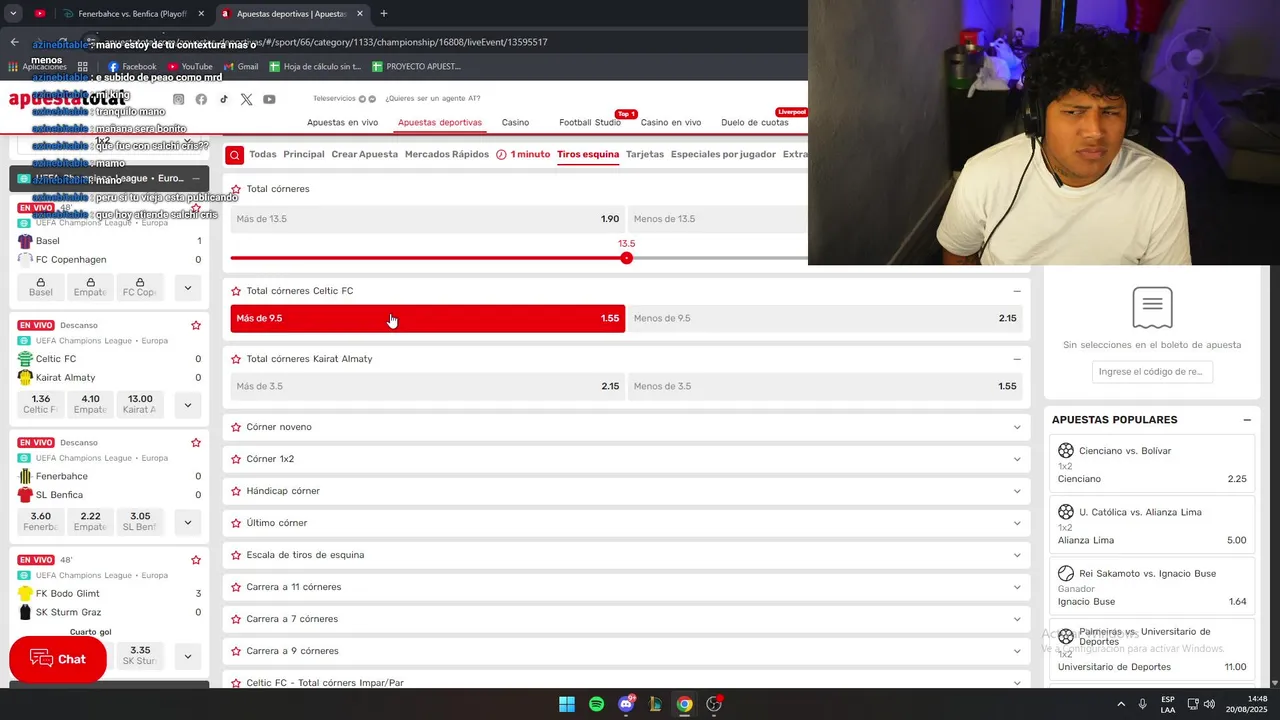
Task: Adjust the 13.5 total corners slider handle
Action: (626, 258)
